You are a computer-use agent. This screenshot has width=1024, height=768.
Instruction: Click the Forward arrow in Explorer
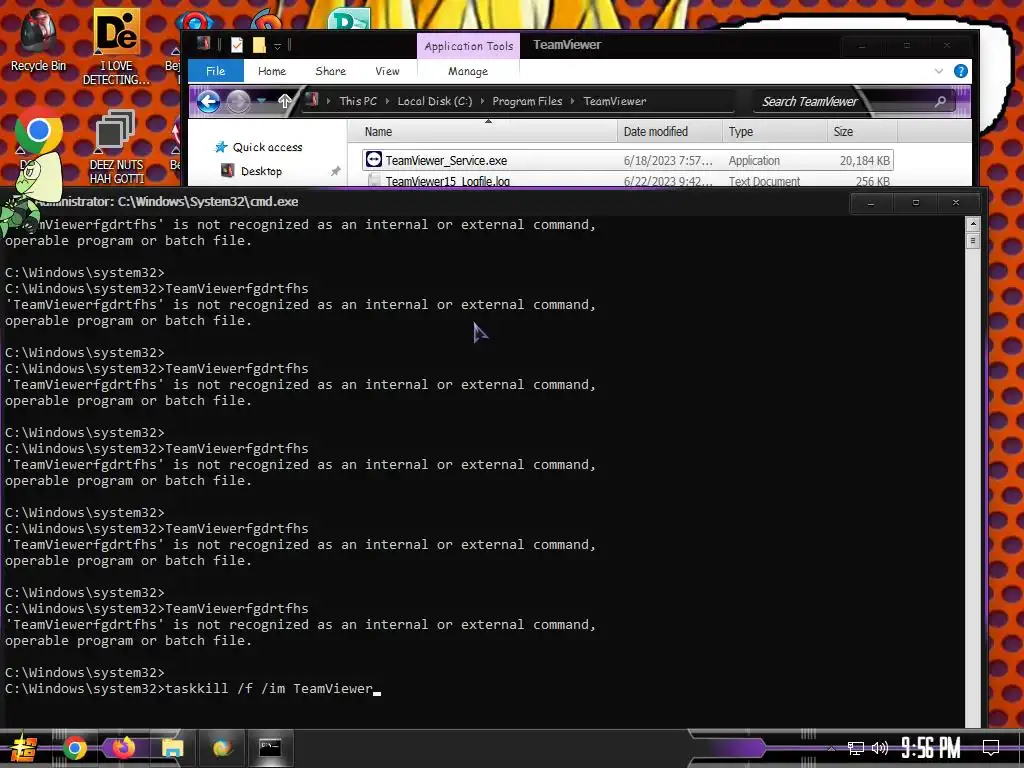[x=238, y=101]
